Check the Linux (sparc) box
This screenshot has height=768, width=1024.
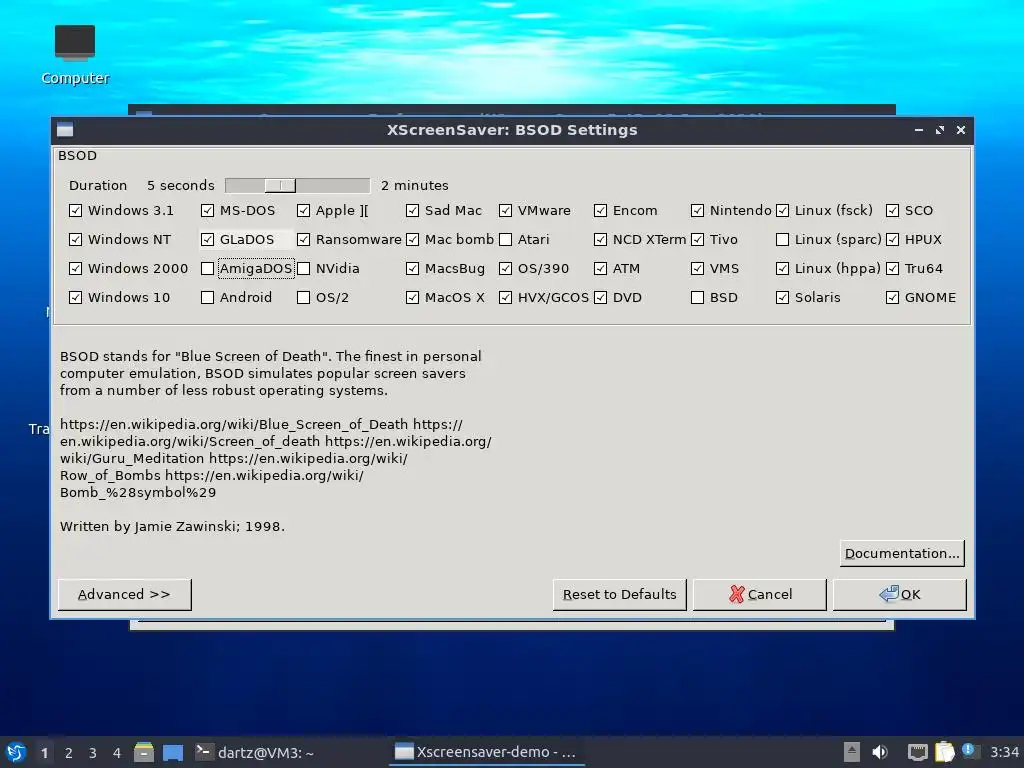782,240
